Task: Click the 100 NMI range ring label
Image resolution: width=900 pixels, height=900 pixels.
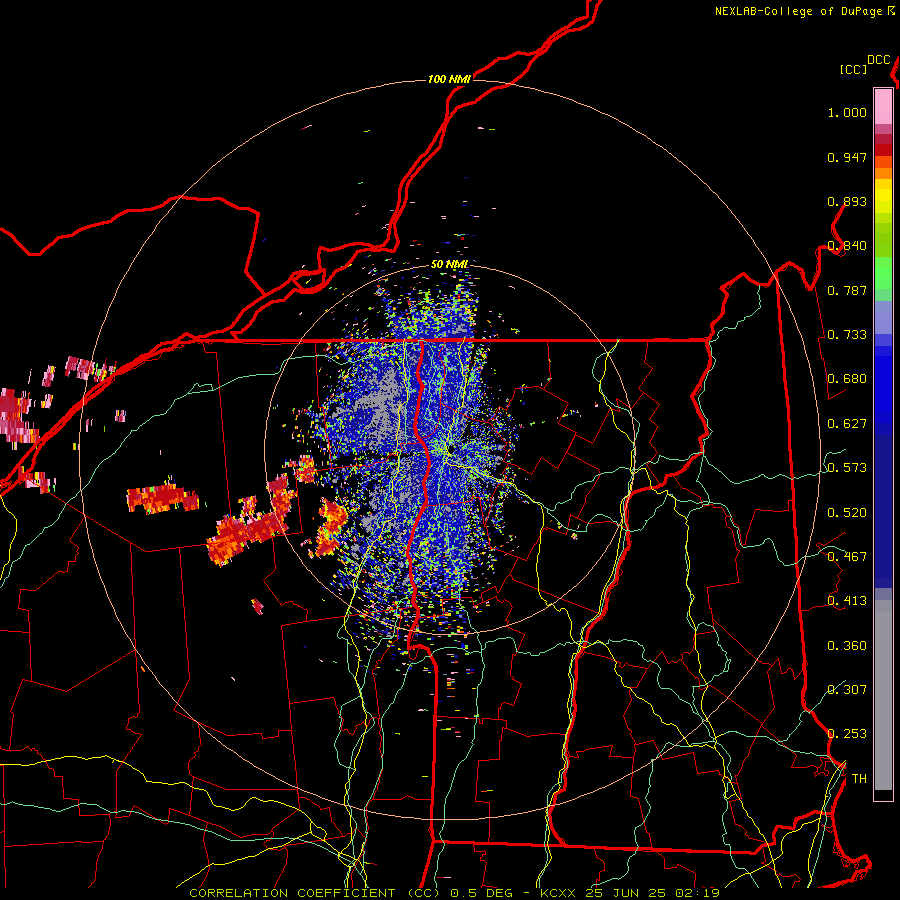Action: pos(449,79)
